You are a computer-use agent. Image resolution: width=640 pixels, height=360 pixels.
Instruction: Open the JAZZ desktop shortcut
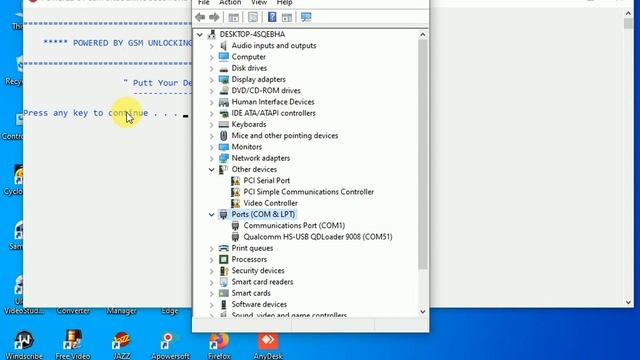(x=122, y=345)
